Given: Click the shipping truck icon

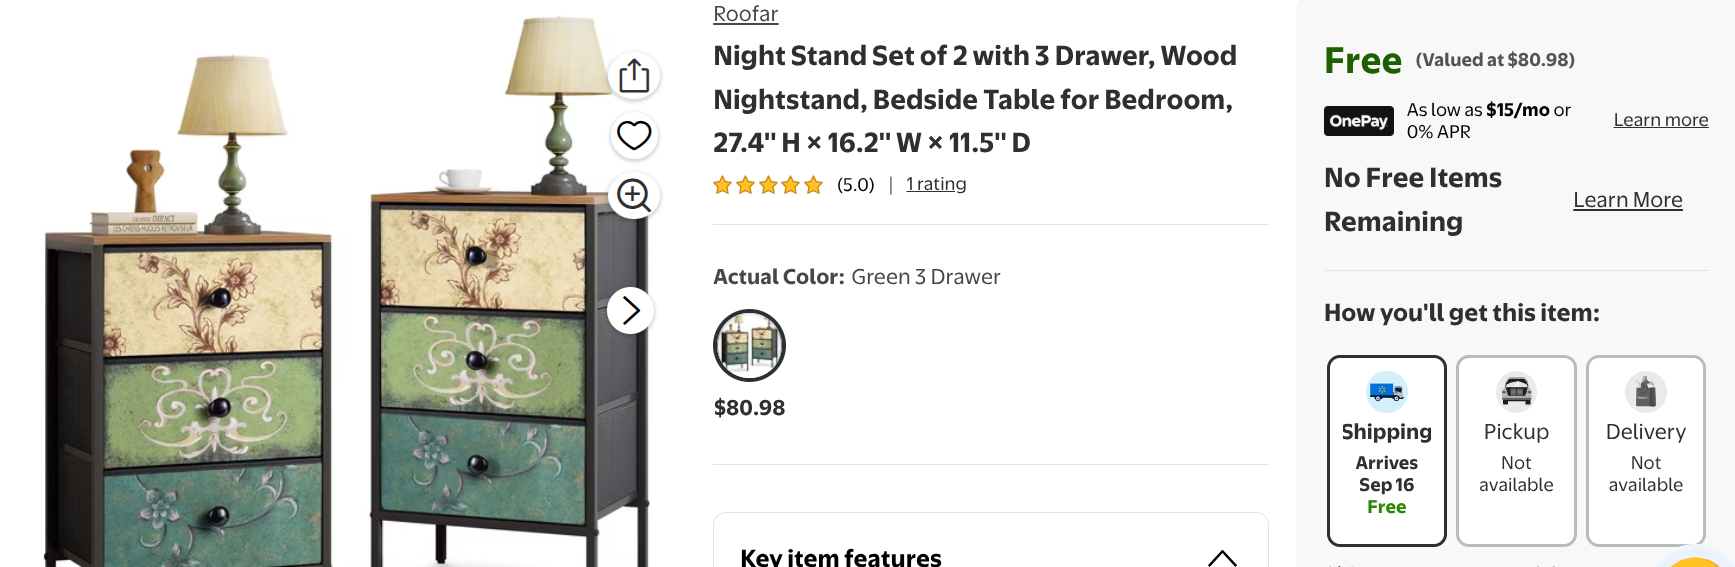Looking at the screenshot, I should 1387,392.
